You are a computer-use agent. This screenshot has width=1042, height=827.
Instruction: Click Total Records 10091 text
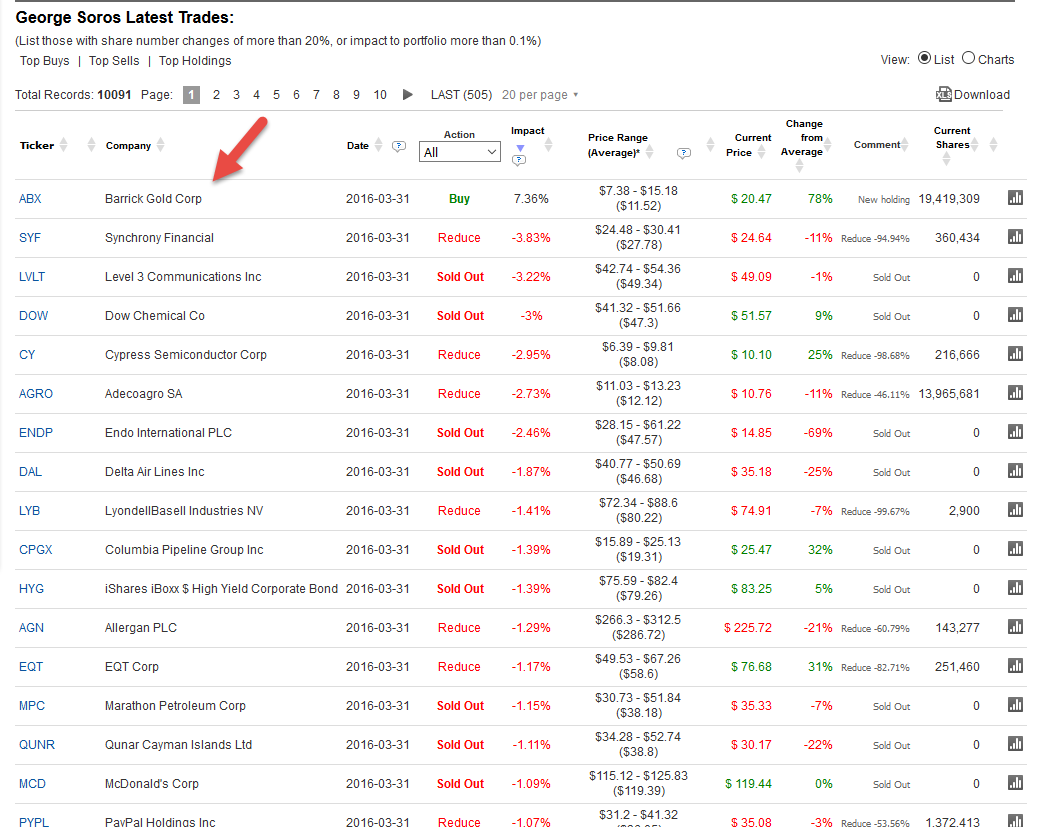[x=73, y=94]
